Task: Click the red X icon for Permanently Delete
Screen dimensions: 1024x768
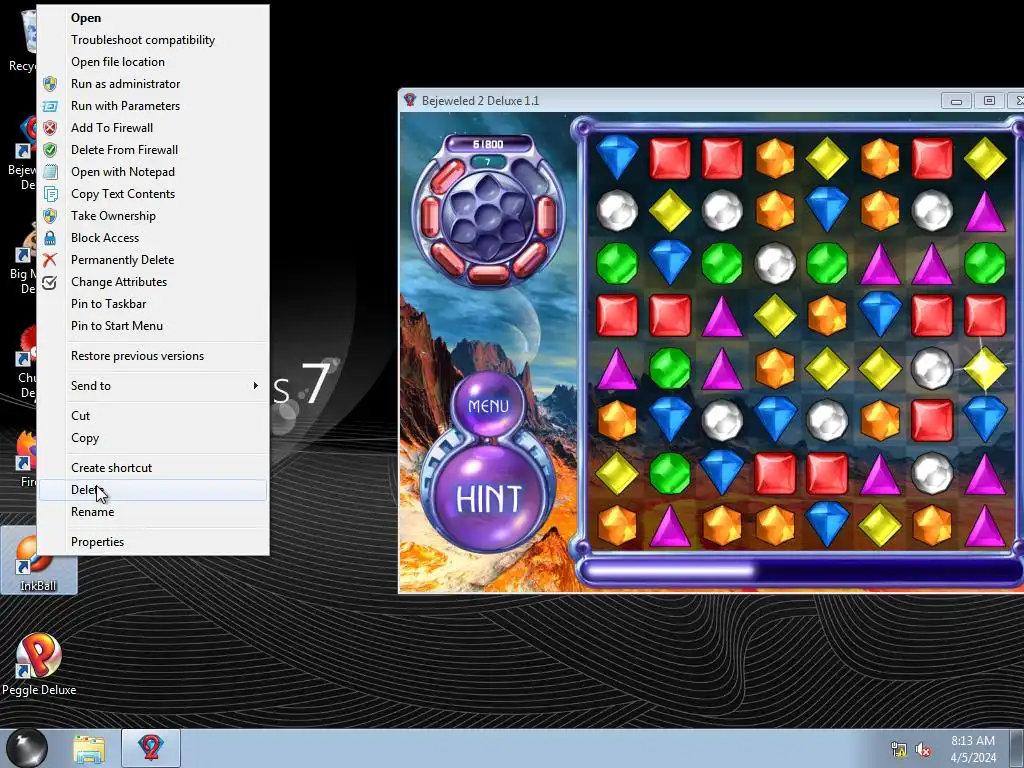Action: pyautogui.click(x=50, y=260)
